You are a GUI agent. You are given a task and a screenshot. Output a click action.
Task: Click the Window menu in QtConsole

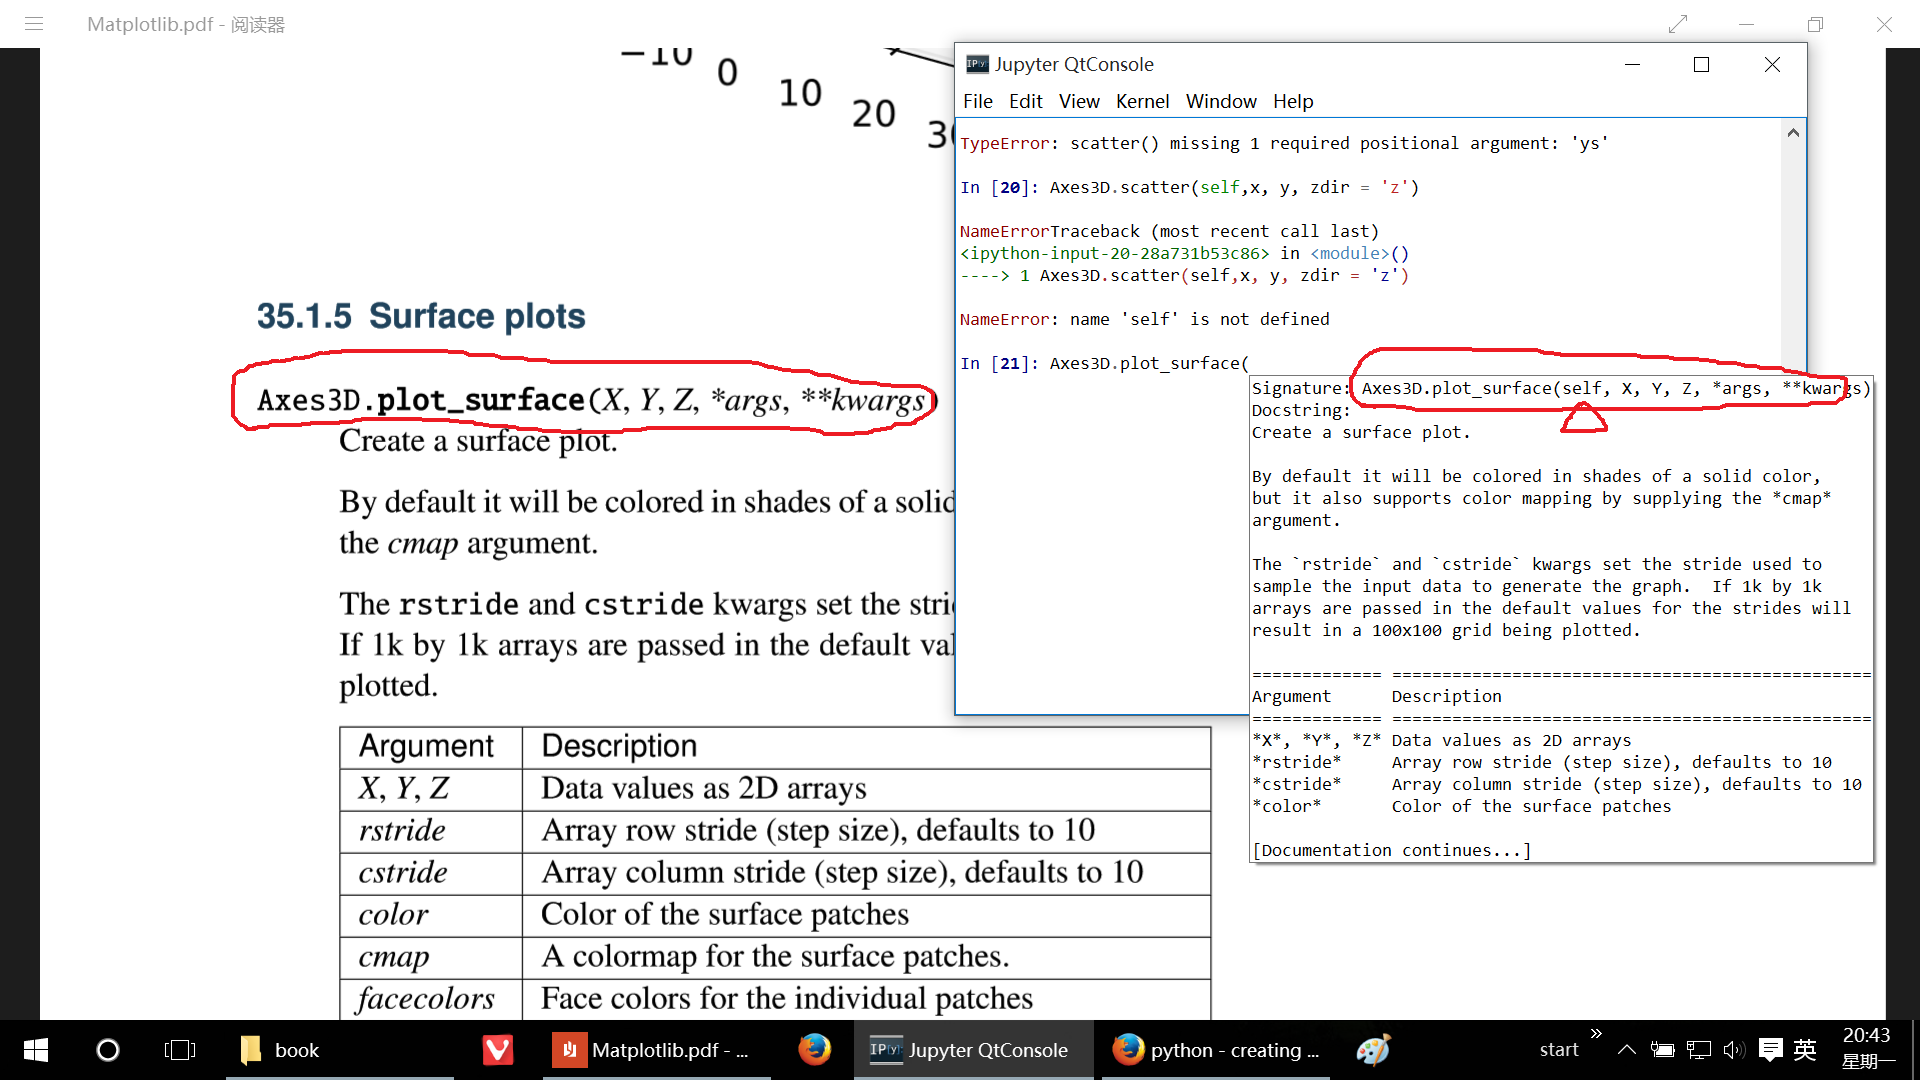1220,102
